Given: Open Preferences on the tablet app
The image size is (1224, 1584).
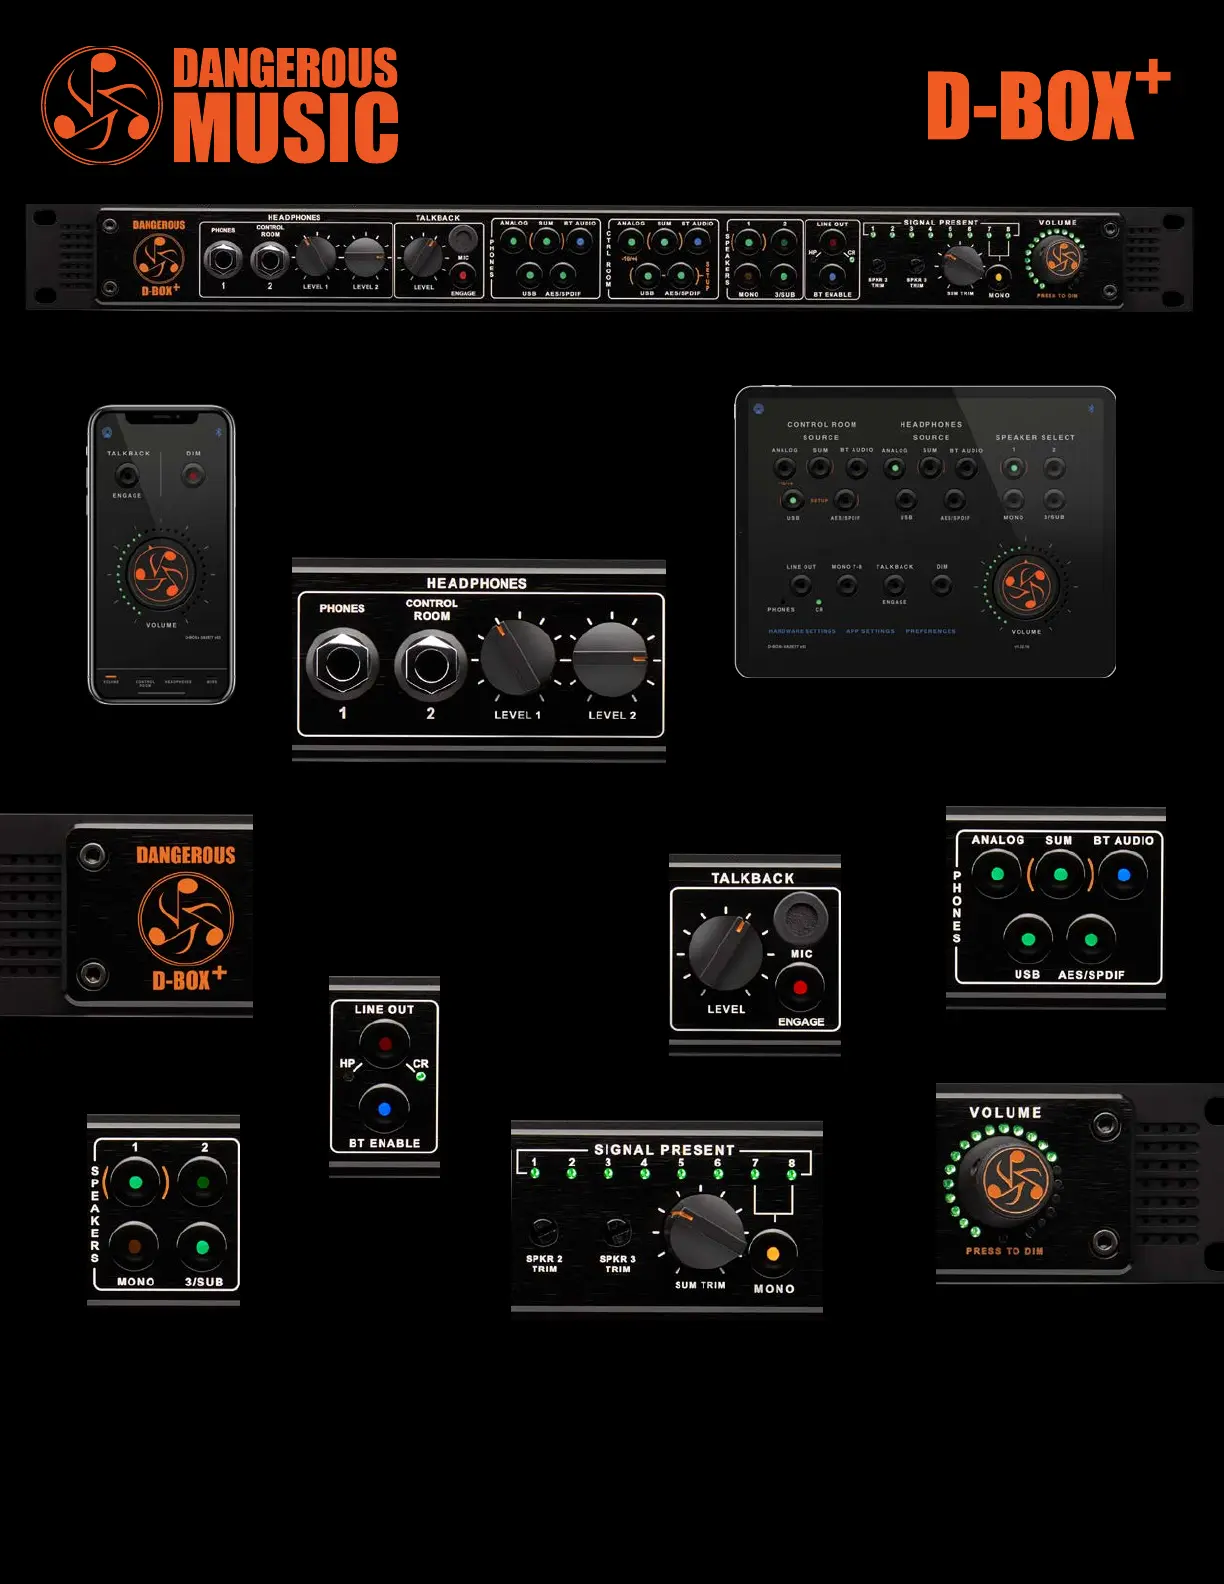Looking at the screenshot, I should click(x=930, y=631).
